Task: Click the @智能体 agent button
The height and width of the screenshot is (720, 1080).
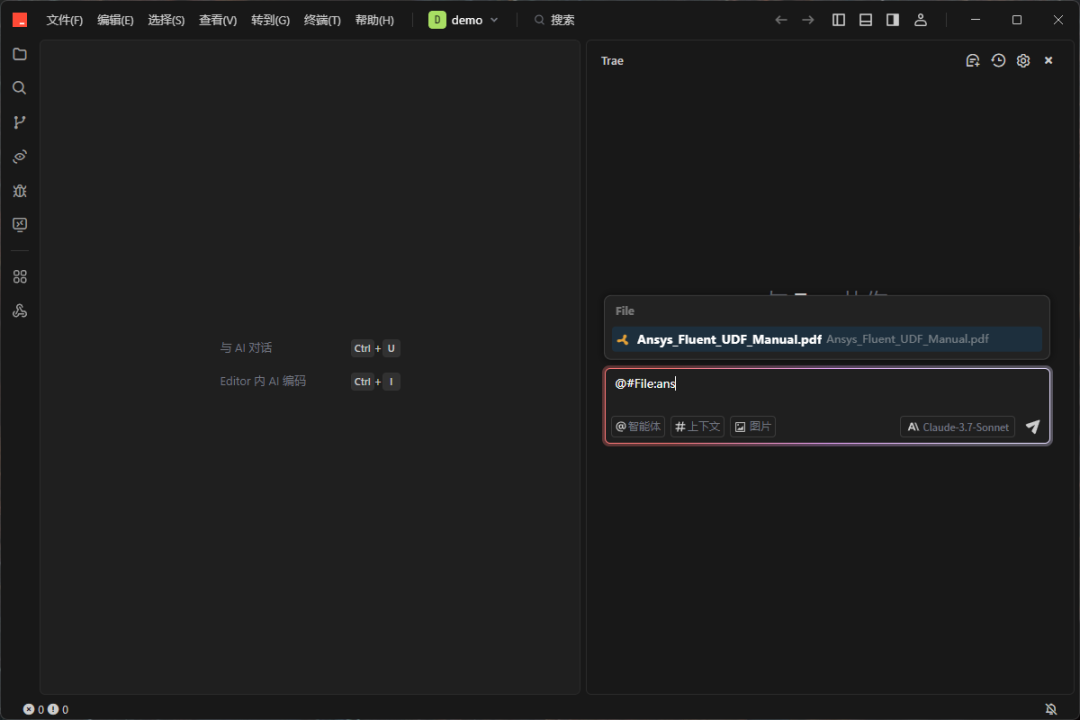Action: click(x=638, y=427)
